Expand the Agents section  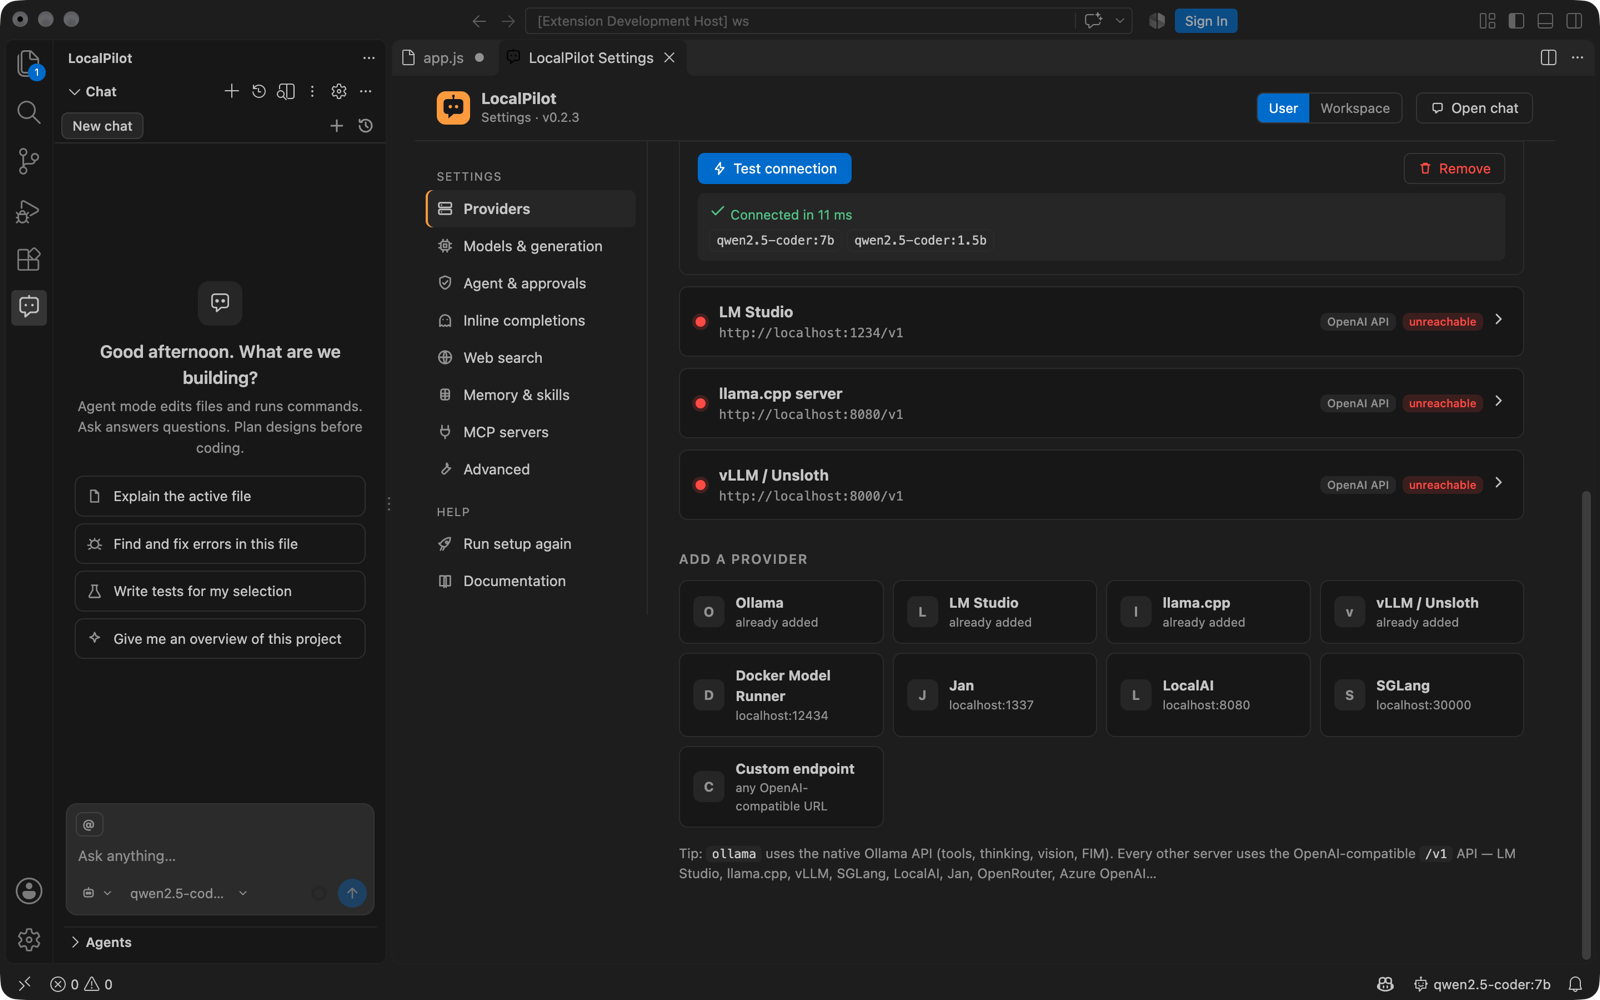click(100, 942)
